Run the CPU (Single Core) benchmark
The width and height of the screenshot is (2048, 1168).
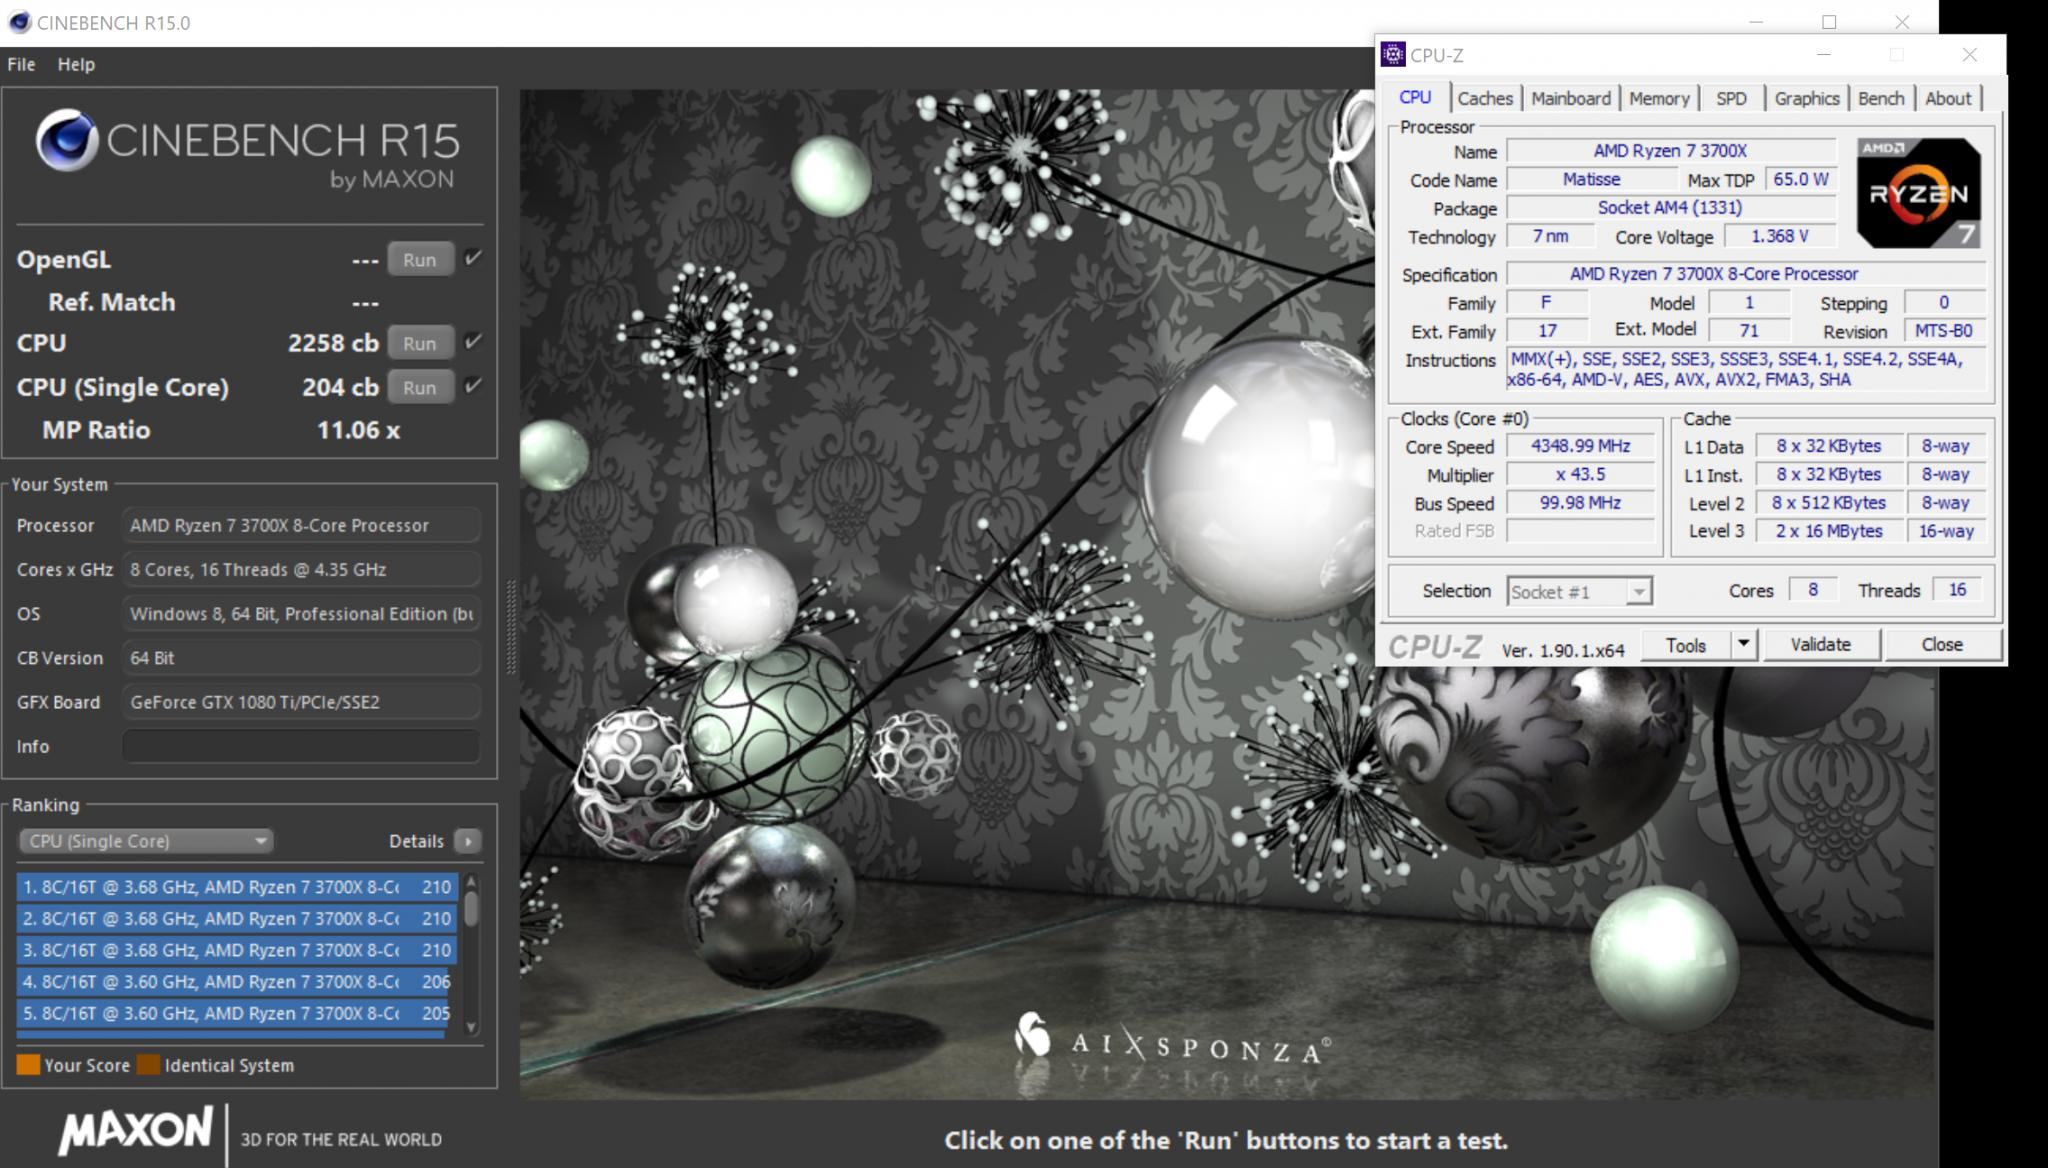tap(420, 387)
